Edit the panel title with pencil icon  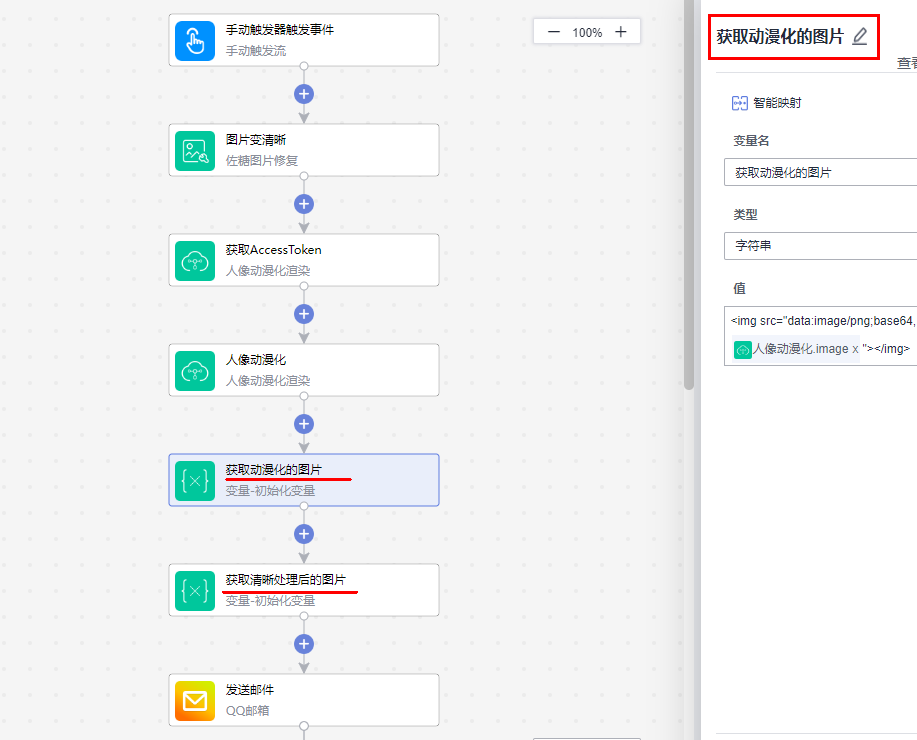(860, 37)
